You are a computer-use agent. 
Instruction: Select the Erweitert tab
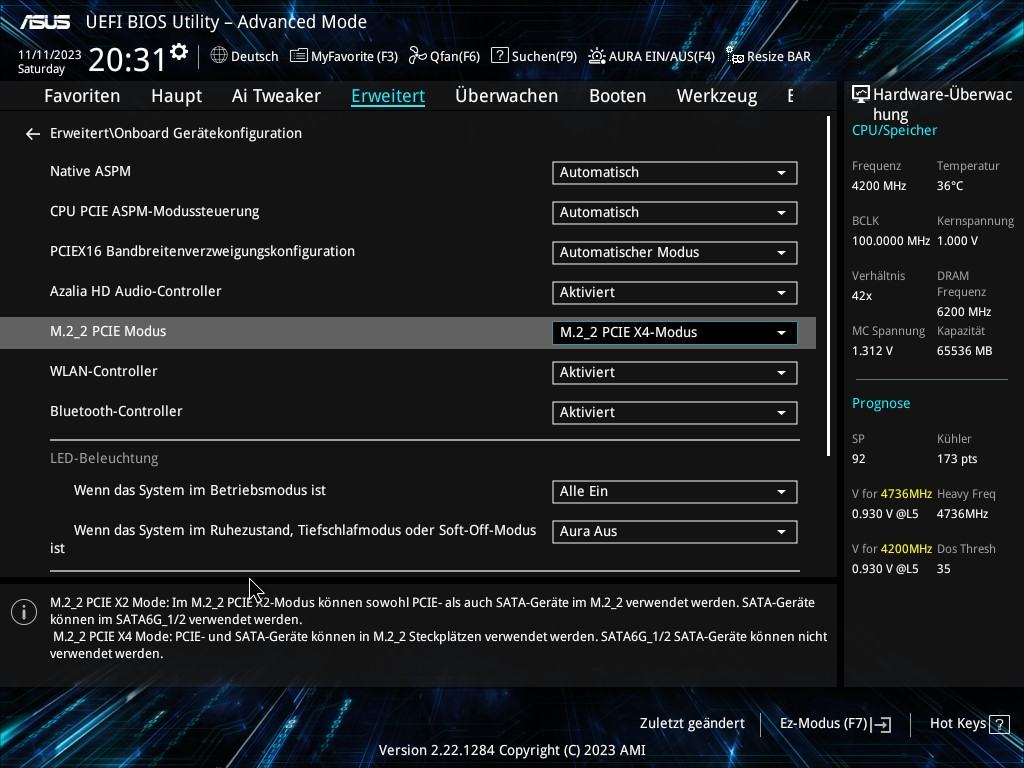(388, 96)
